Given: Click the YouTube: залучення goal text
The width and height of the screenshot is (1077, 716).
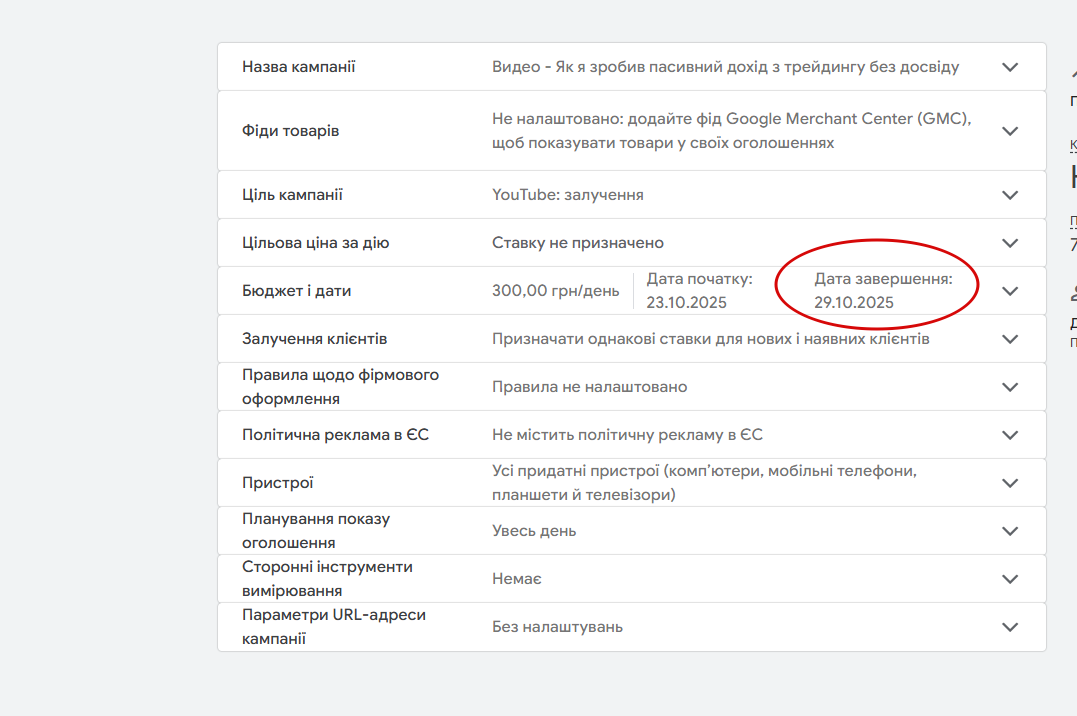Looking at the screenshot, I should pos(567,195).
